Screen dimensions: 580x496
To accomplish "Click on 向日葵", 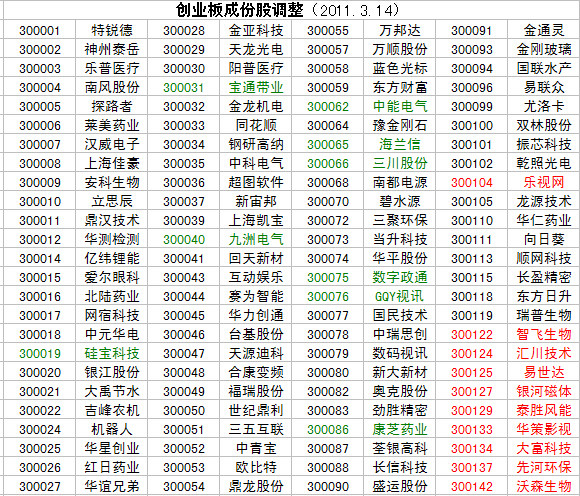I will click(x=544, y=239).
